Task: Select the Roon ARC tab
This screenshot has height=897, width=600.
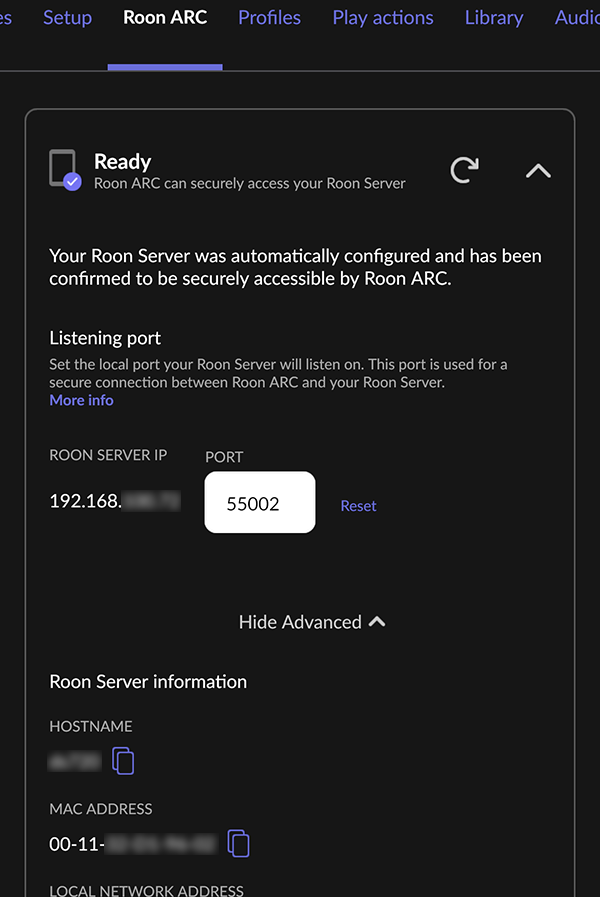Action: click(165, 18)
